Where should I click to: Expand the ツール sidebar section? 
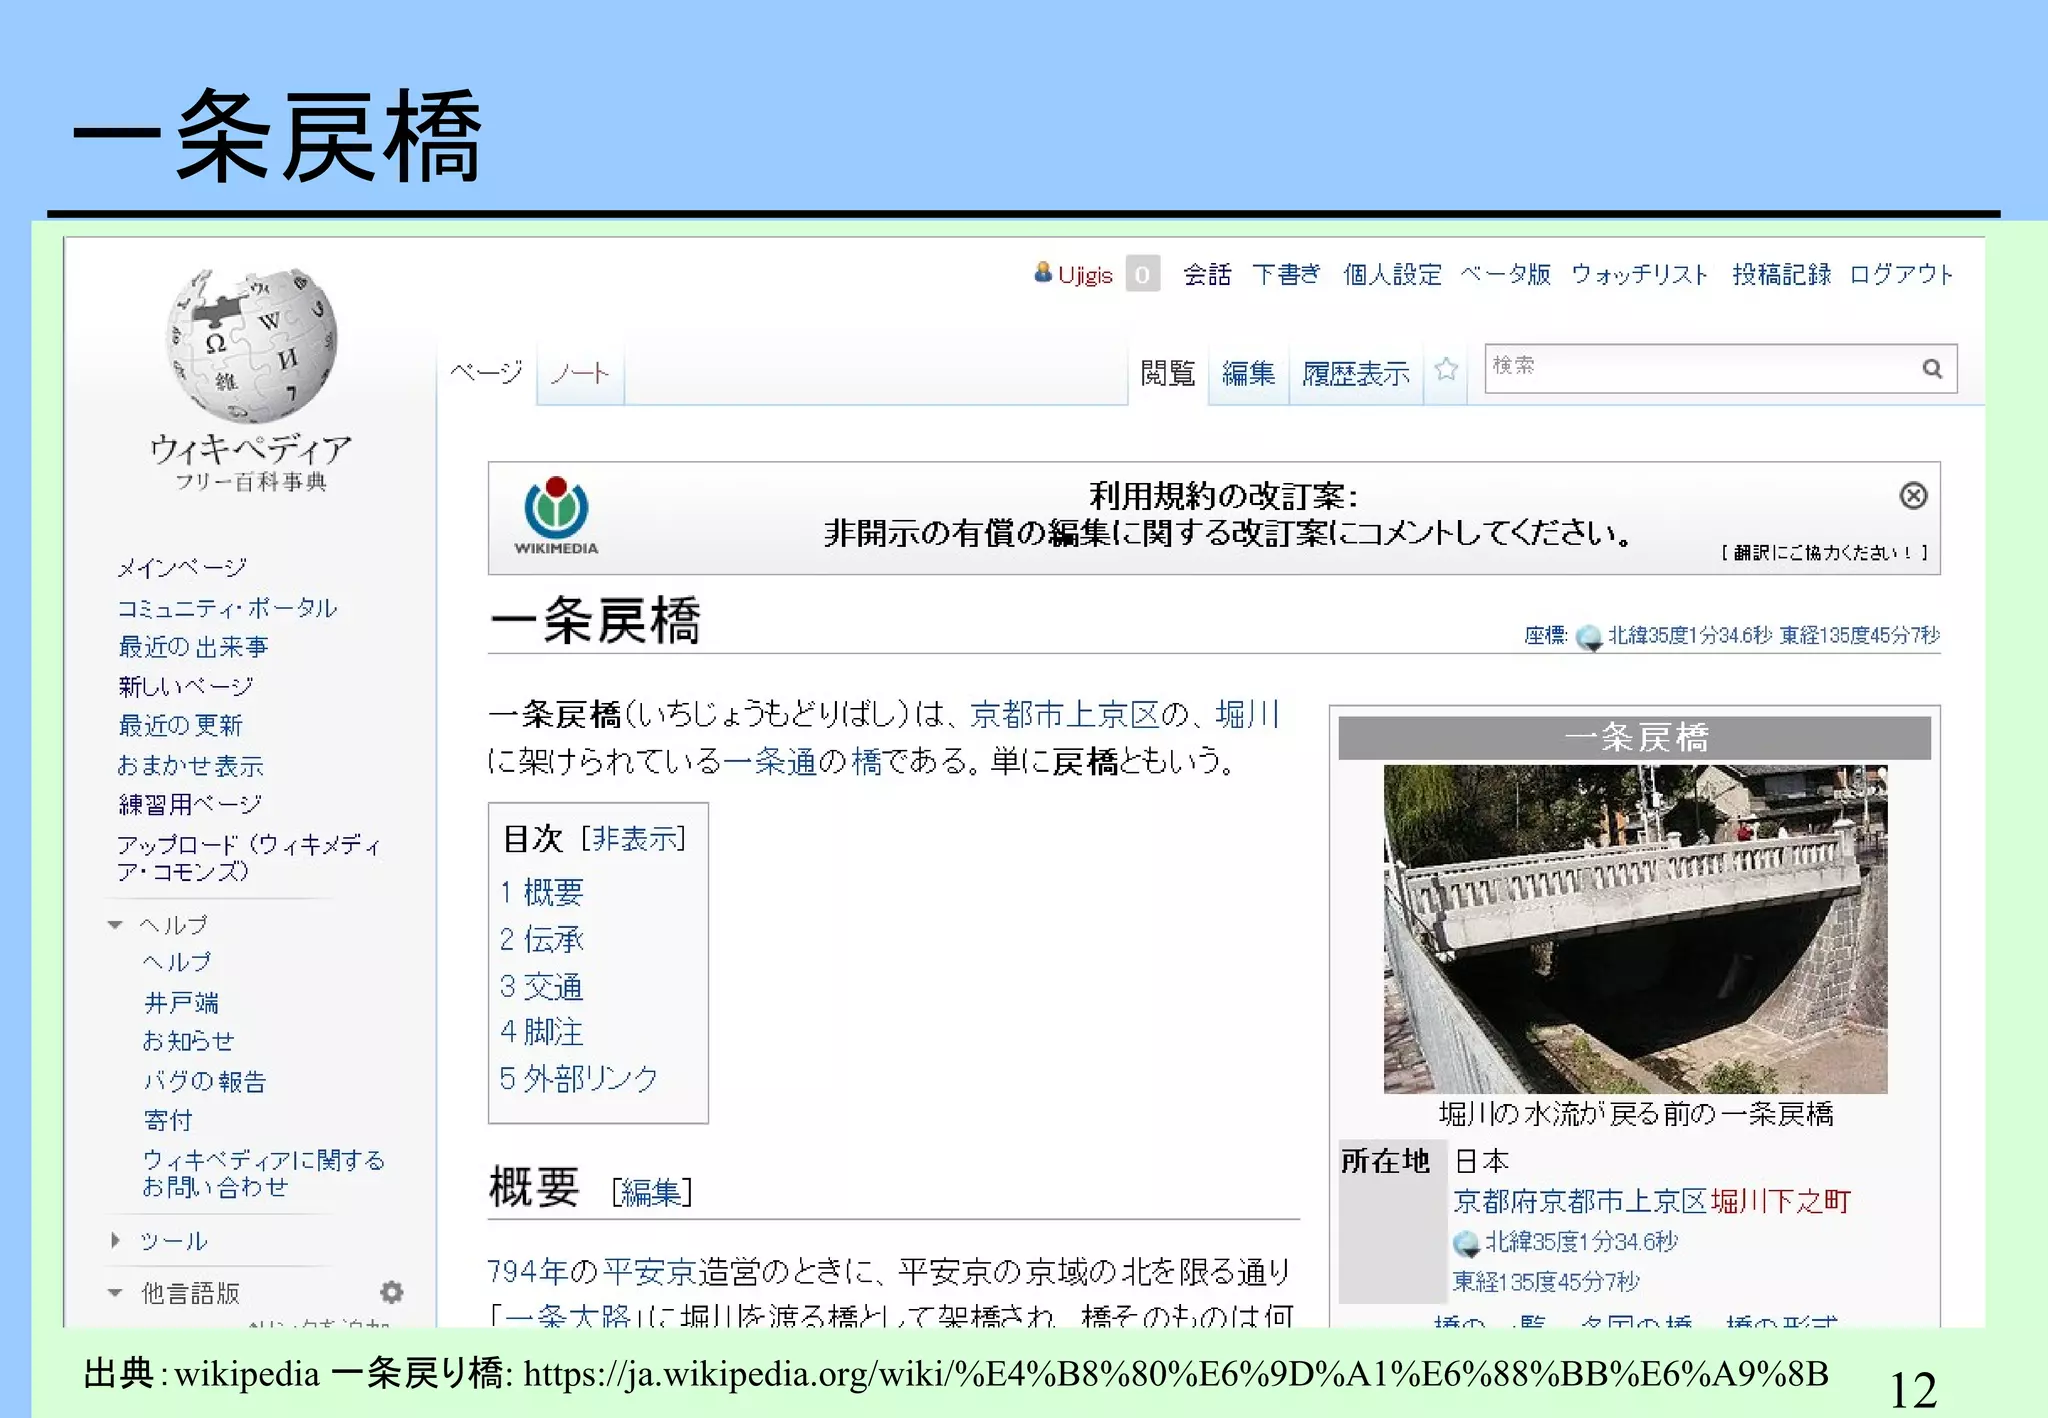click(115, 1241)
